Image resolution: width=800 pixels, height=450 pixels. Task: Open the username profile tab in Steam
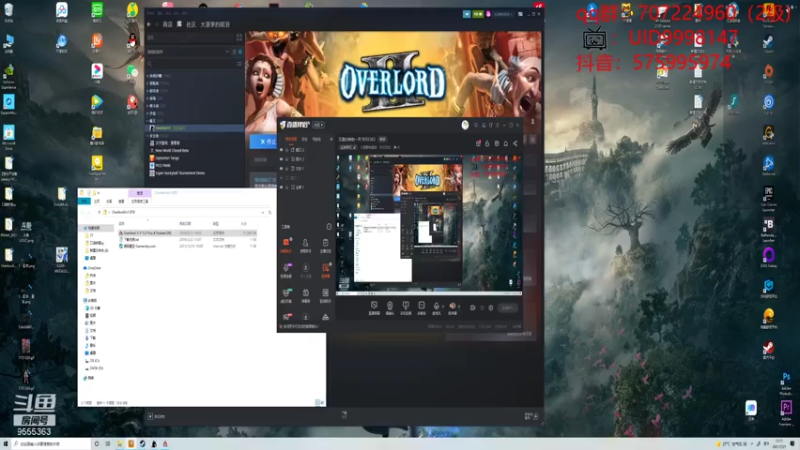coord(215,24)
